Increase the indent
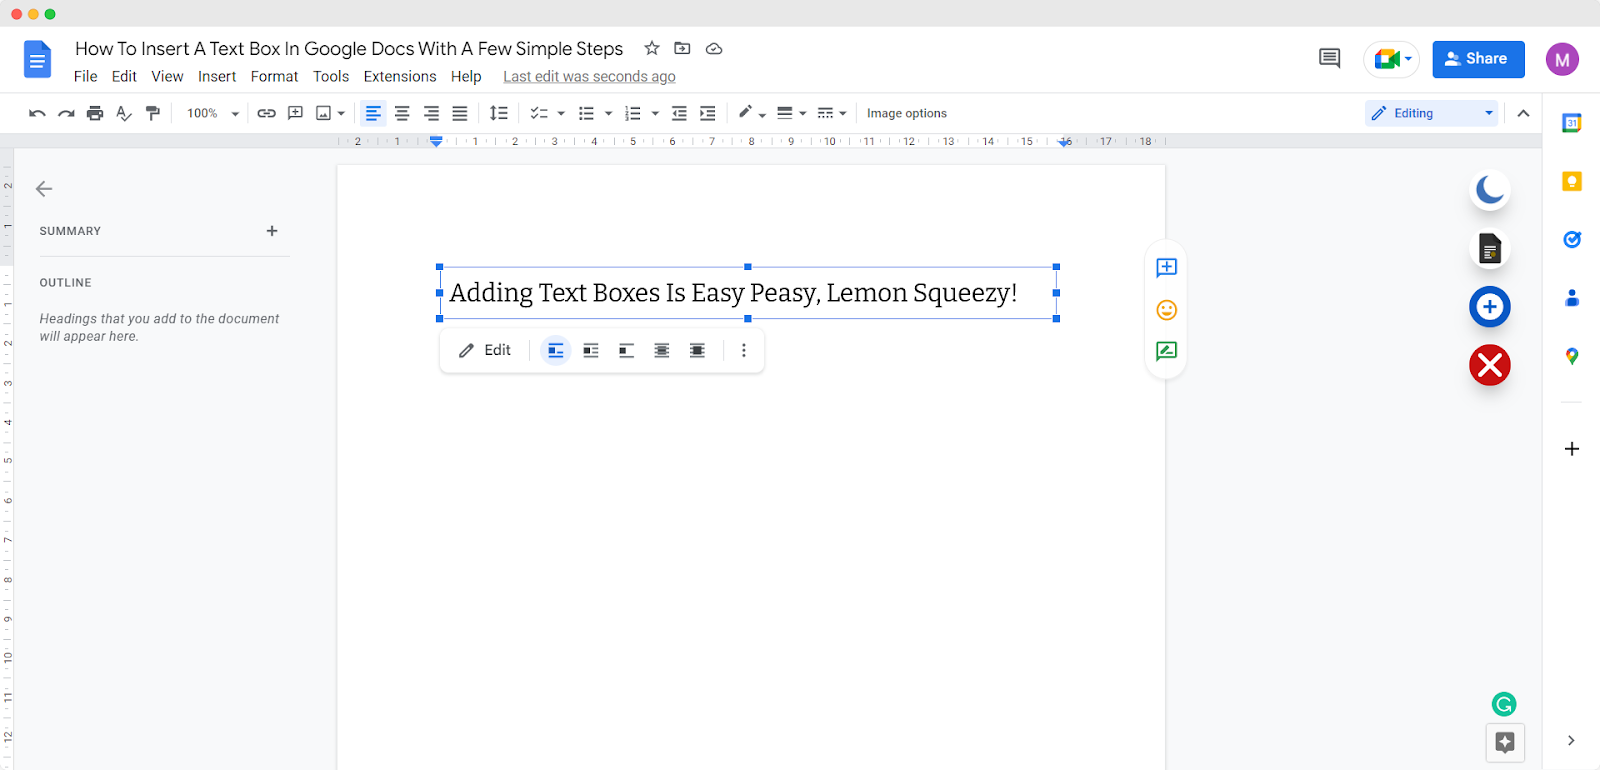Screen dimensions: 1600x770 point(708,113)
